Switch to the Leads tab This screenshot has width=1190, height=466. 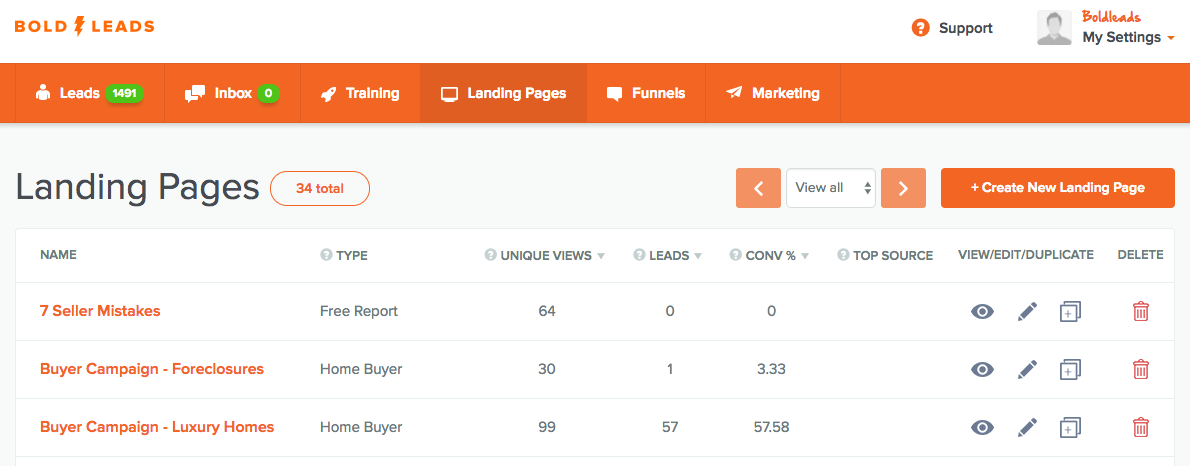[x=90, y=93]
